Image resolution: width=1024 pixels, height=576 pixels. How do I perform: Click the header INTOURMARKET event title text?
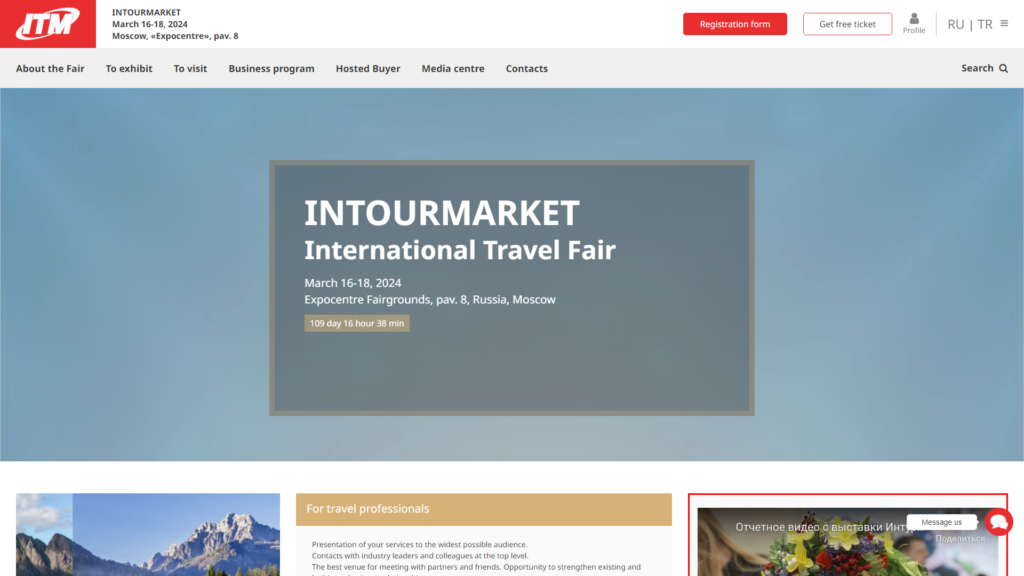coord(146,12)
